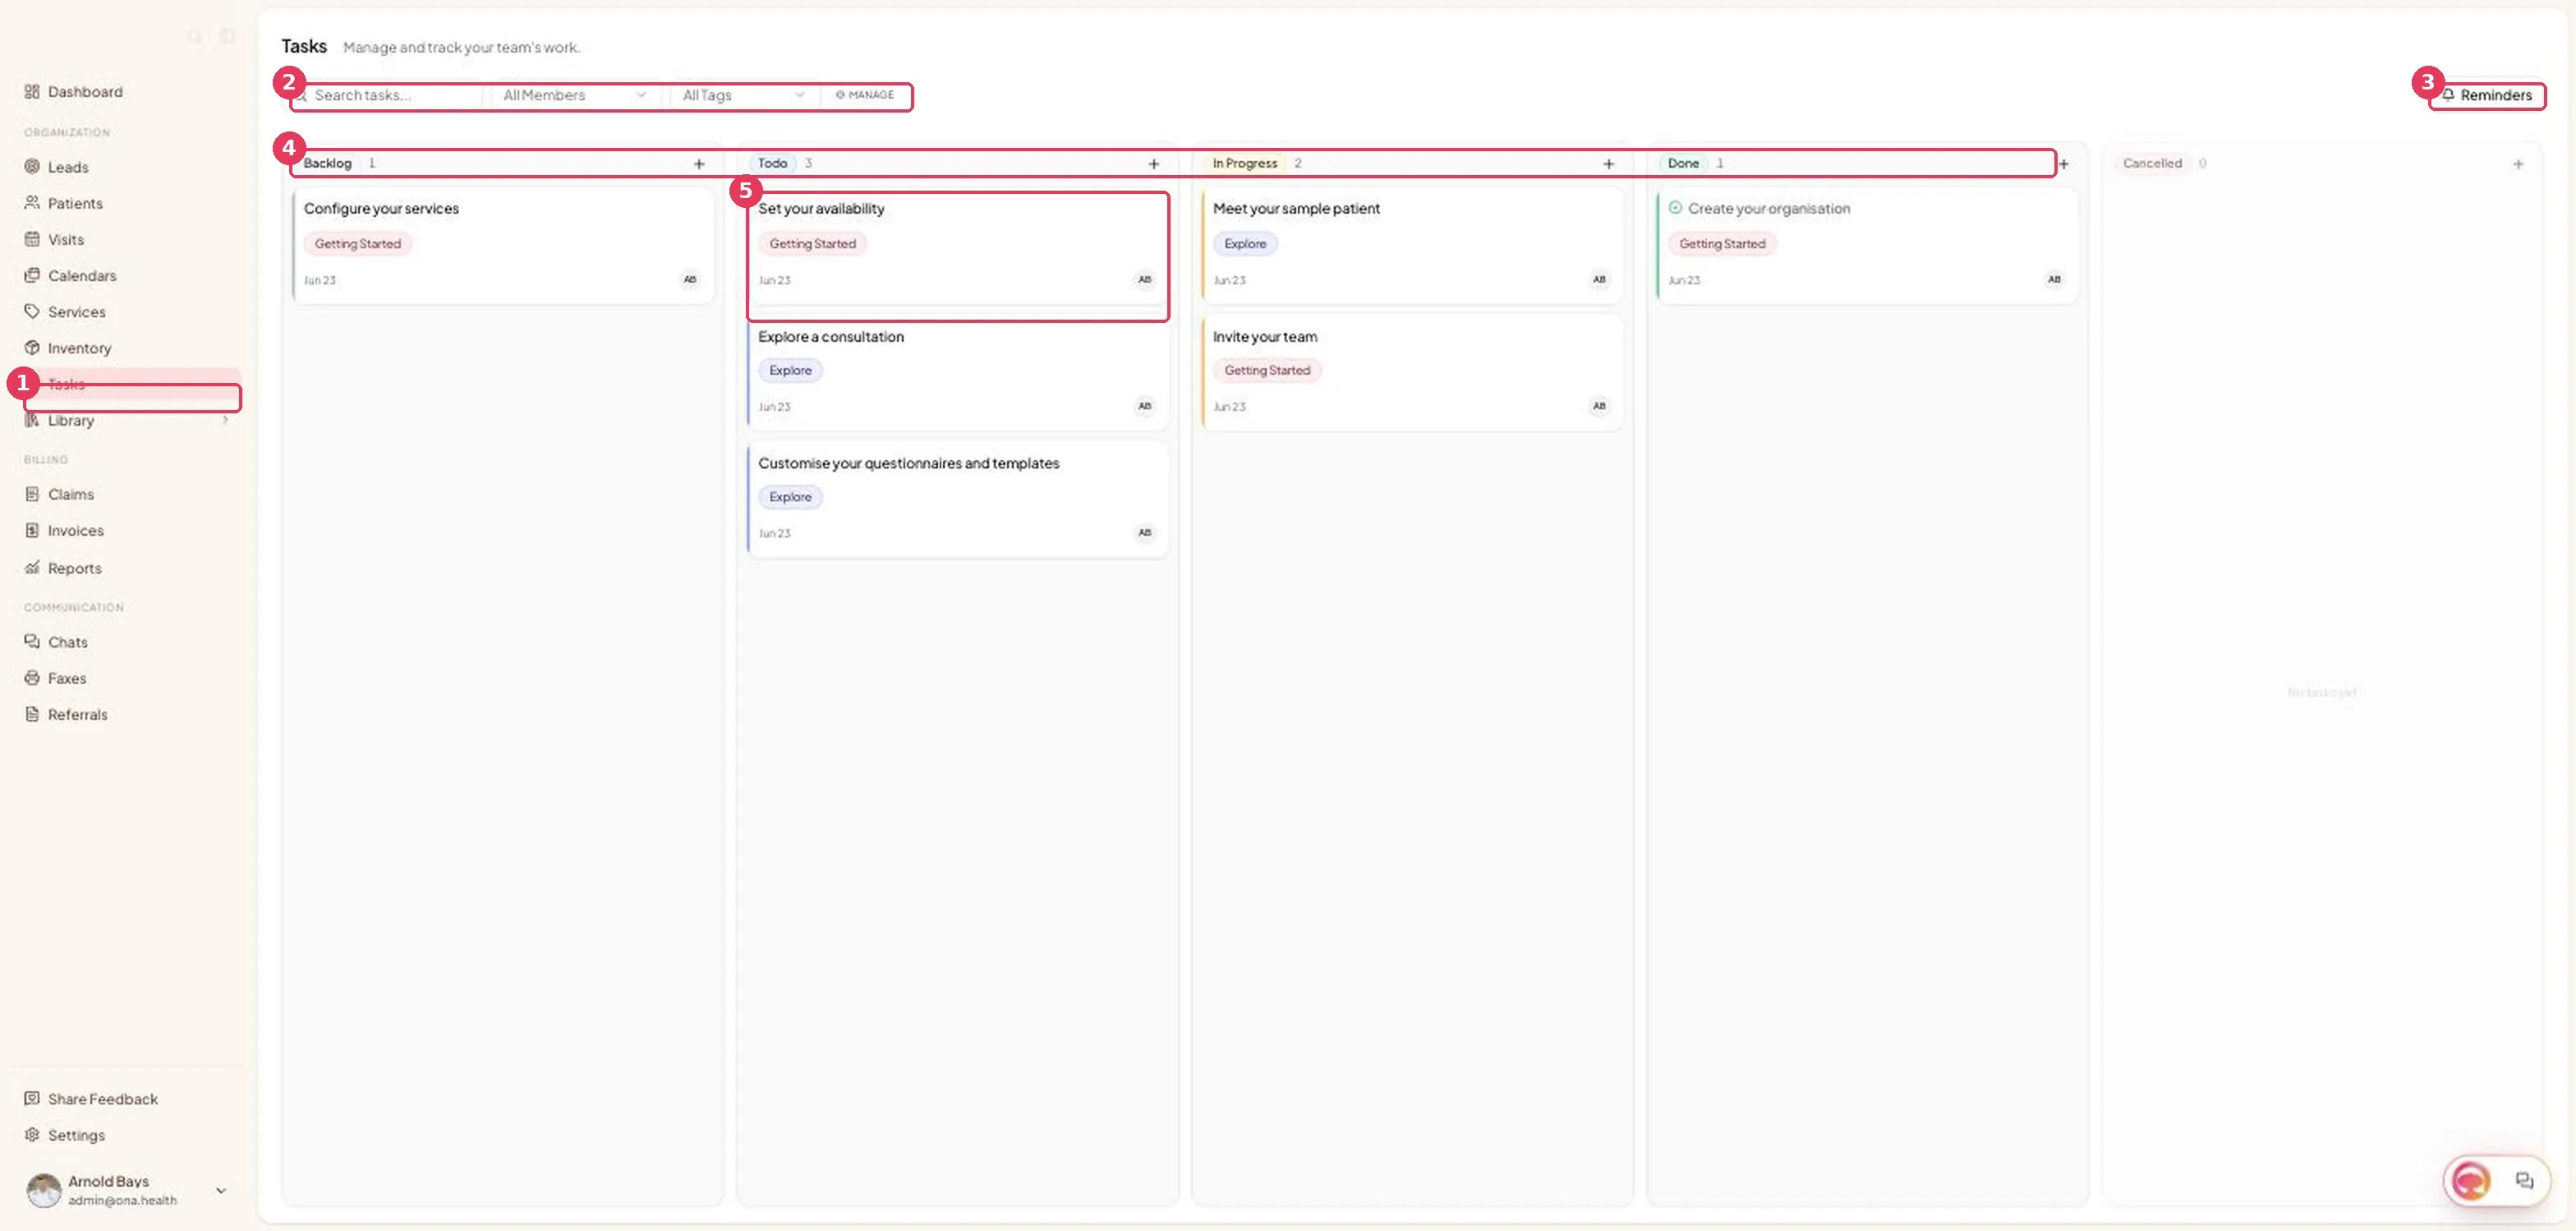
Task: Open Invite your team task card
Action: click(1412, 373)
